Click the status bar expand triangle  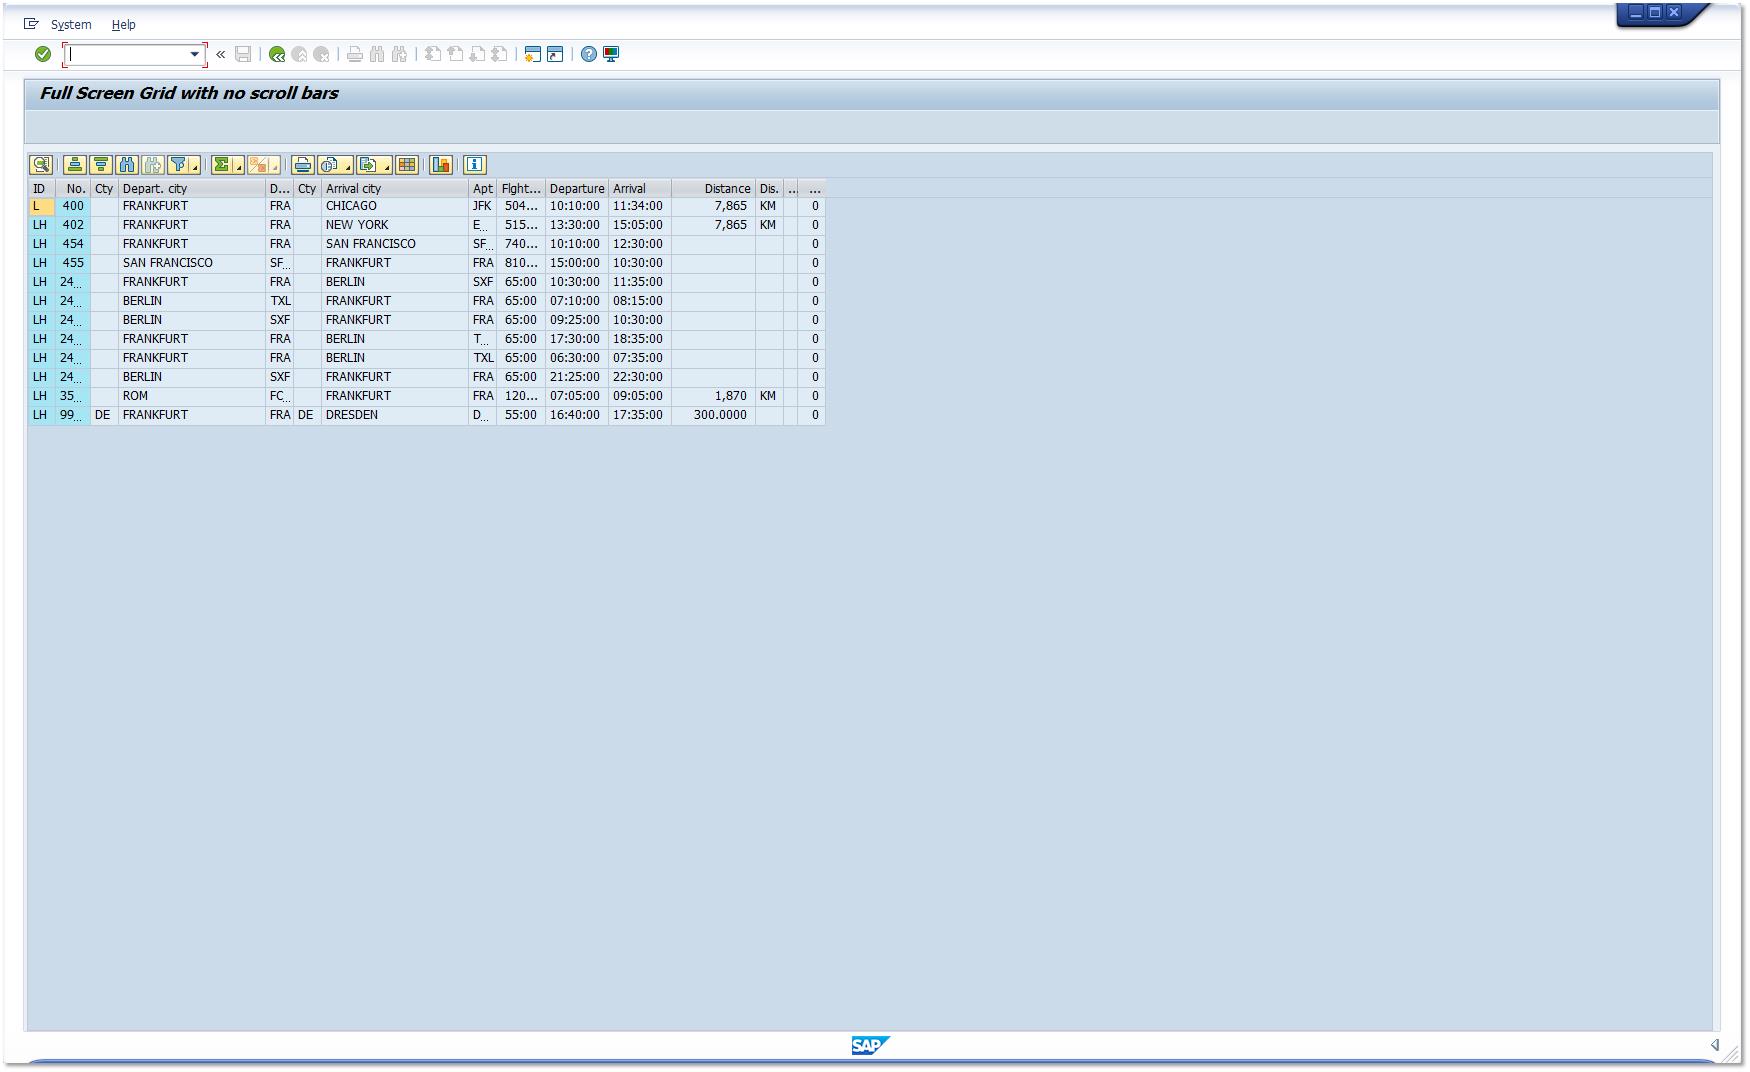coord(1714,1045)
